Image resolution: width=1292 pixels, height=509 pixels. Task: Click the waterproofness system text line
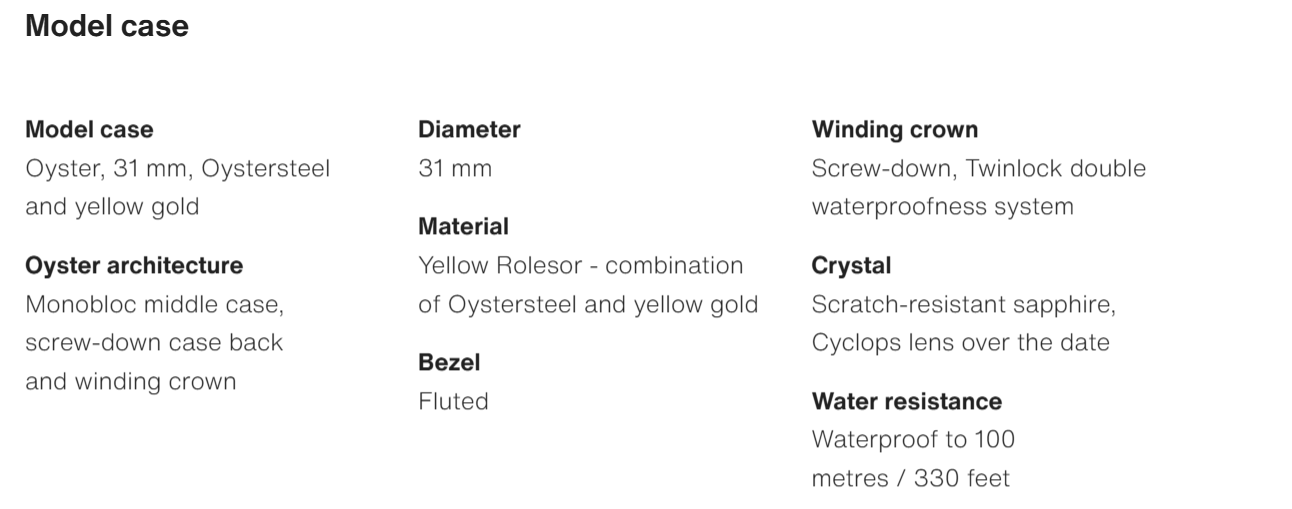click(x=942, y=207)
